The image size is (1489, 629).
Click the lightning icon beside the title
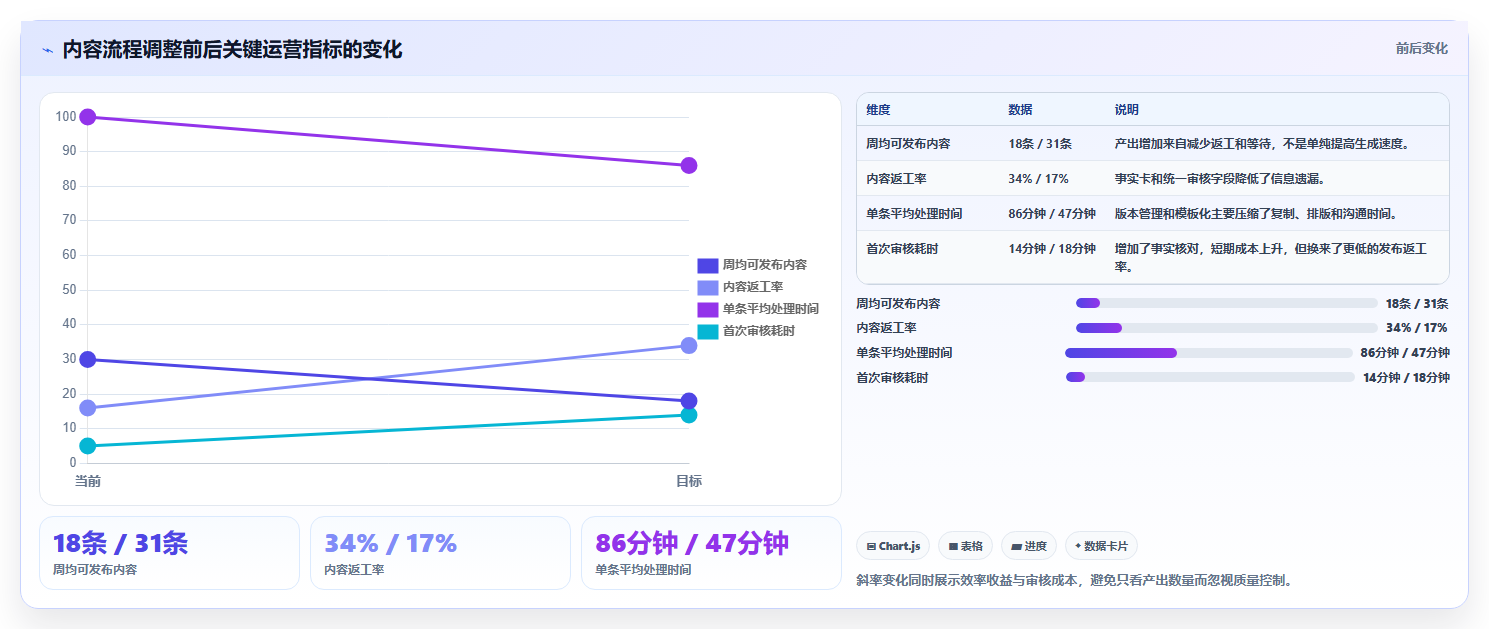48,50
